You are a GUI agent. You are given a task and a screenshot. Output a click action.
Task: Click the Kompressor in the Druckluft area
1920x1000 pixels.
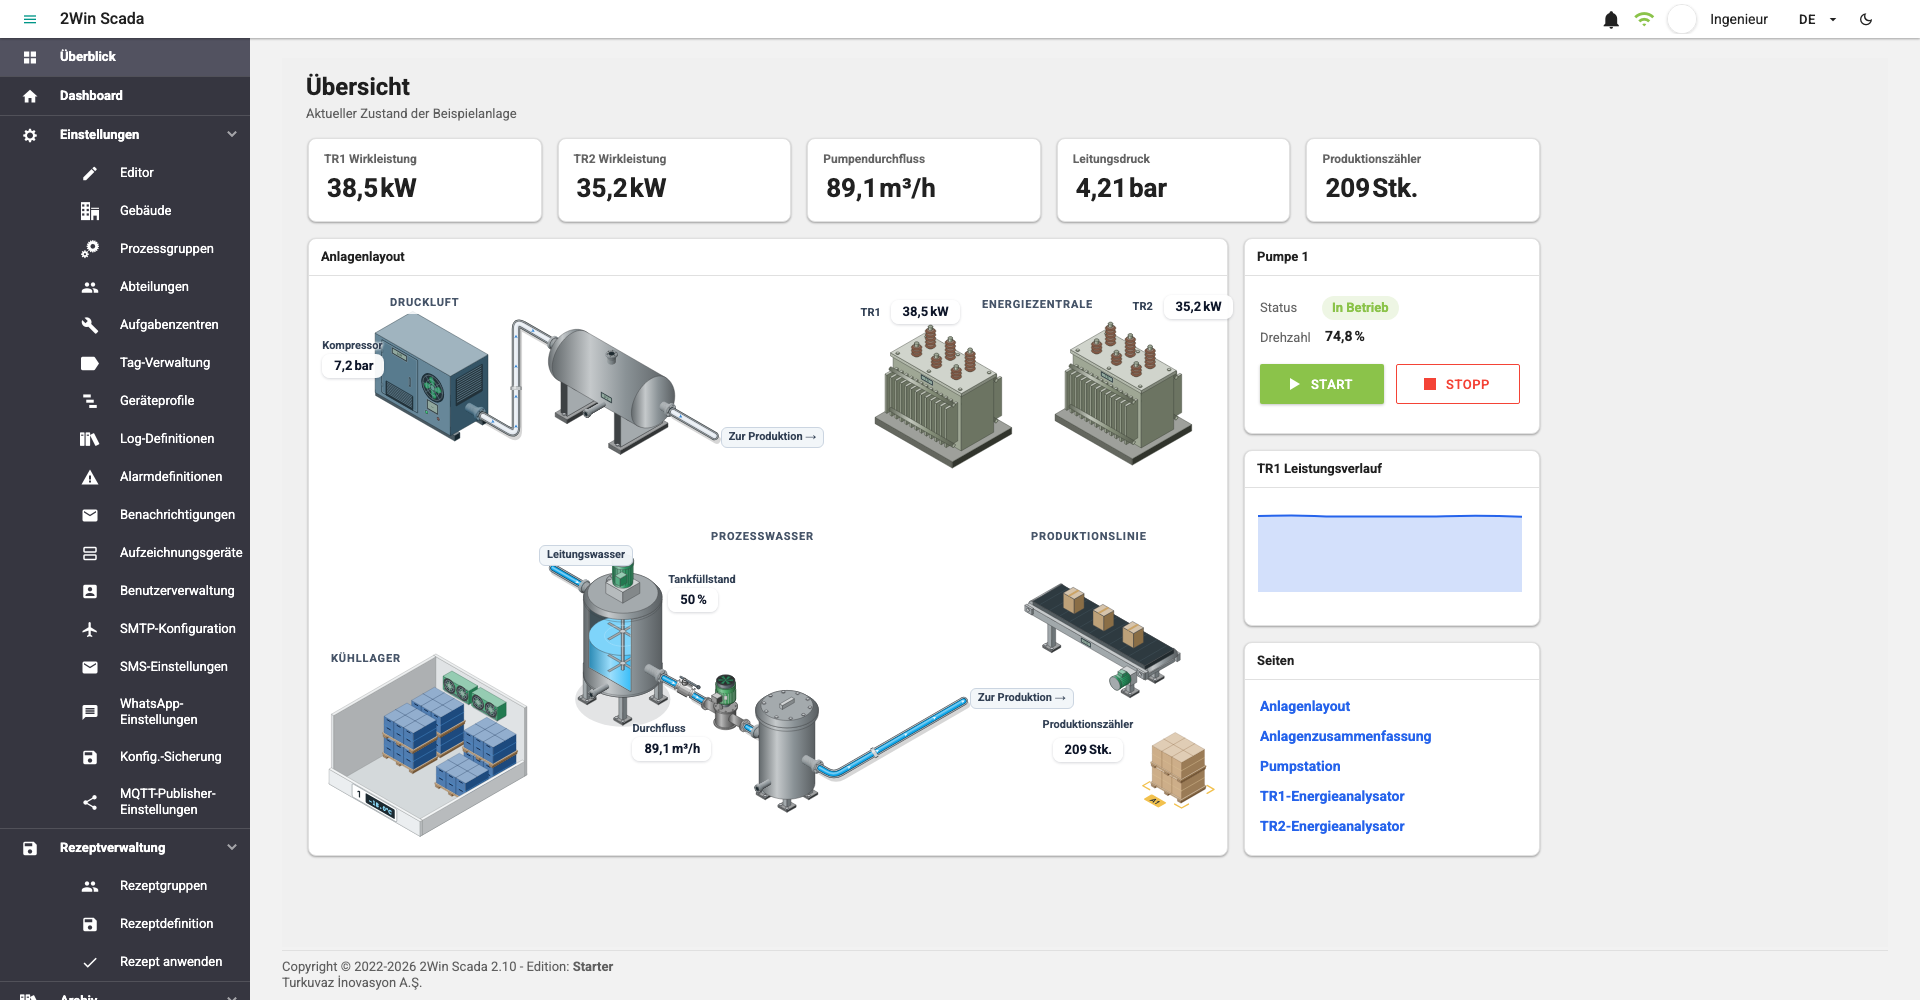tap(432, 378)
